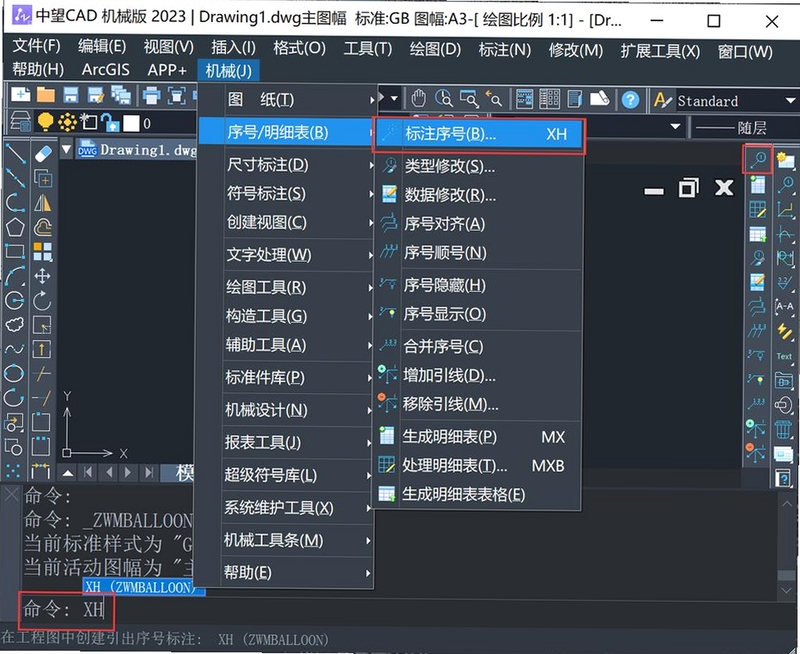This screenshot has width=800, height=654.
Task: Click the A-A section mark icon
Action: tap(784, 306)
